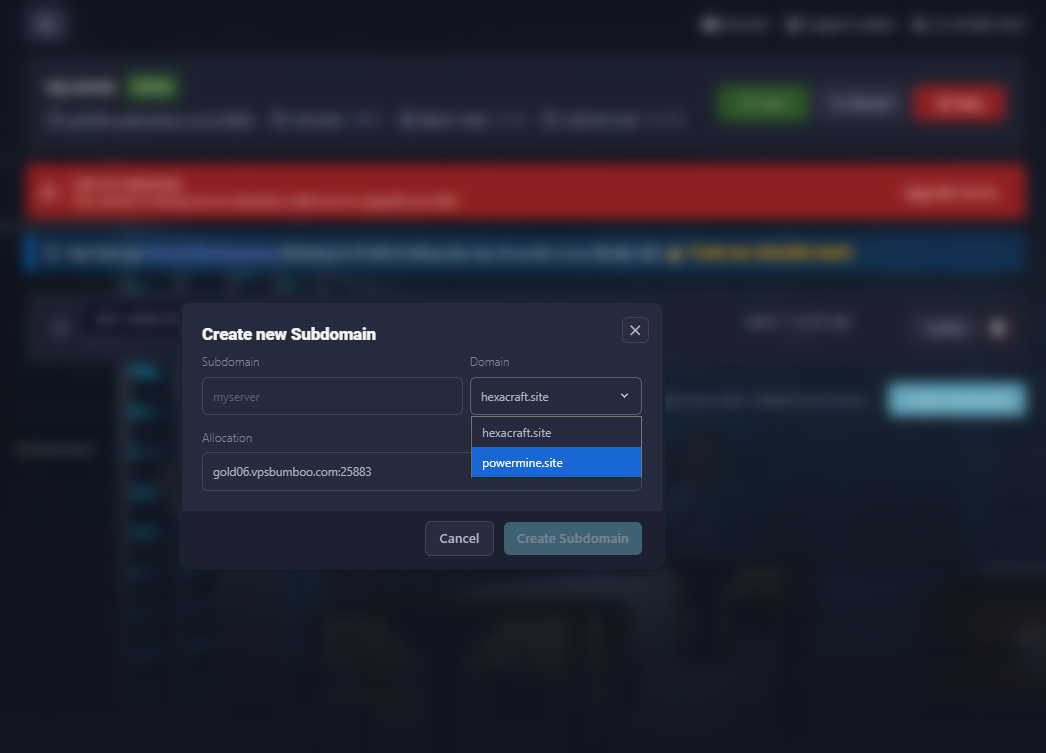Open the middle top-navigation menu item
The width and height of the screenshot is (1046, 753).
pyautogui.click(x=840, y=24)
